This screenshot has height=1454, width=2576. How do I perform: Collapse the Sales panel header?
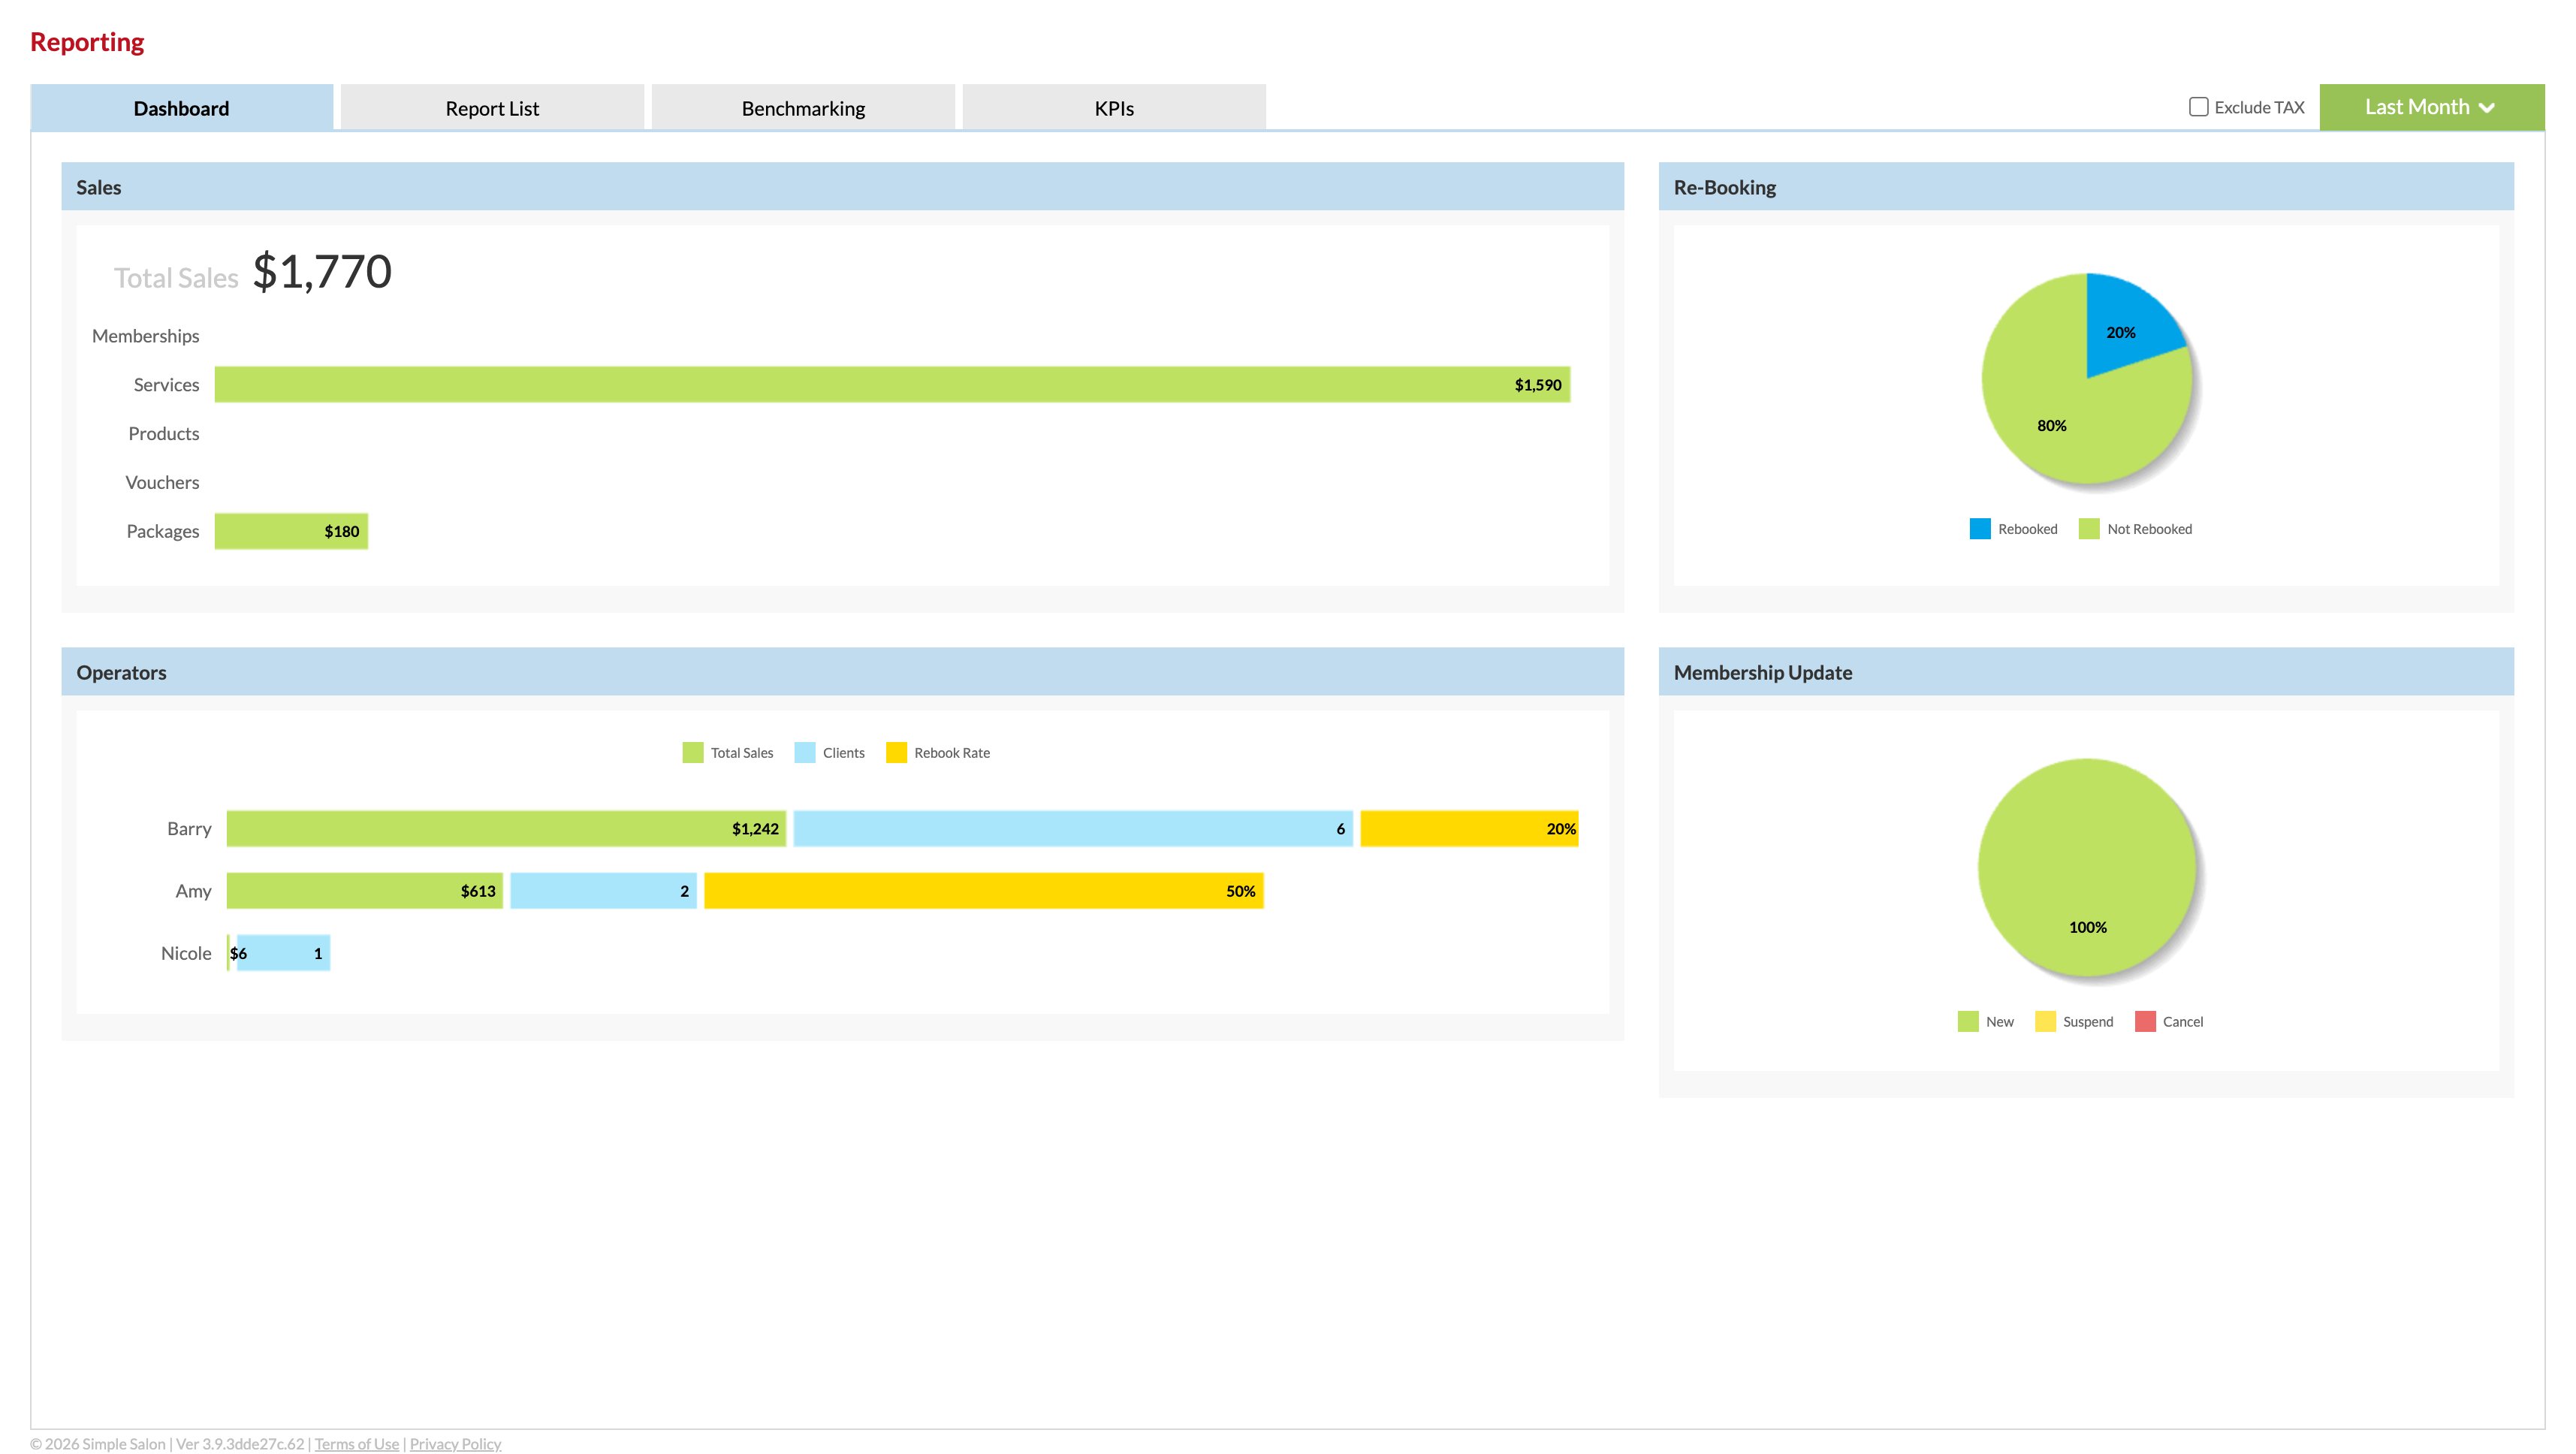(x=99, y=187)
